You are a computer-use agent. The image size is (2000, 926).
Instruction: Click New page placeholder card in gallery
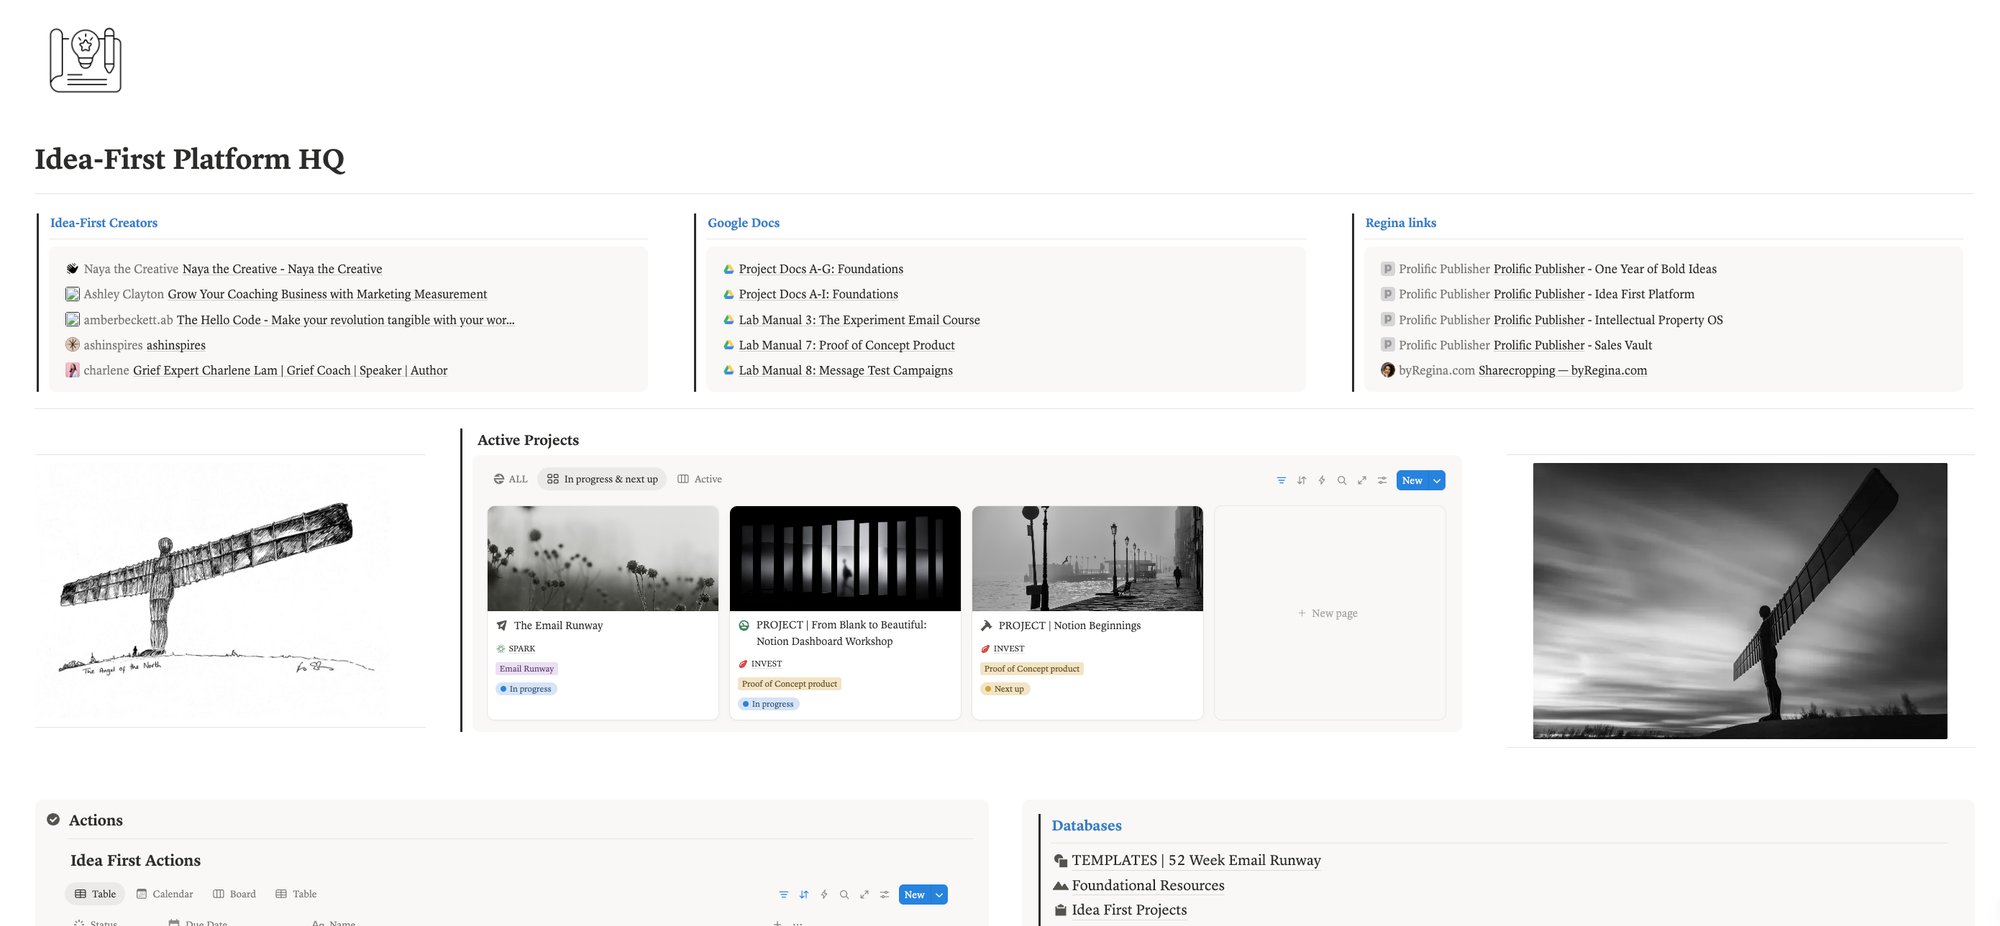(1329, 613)
